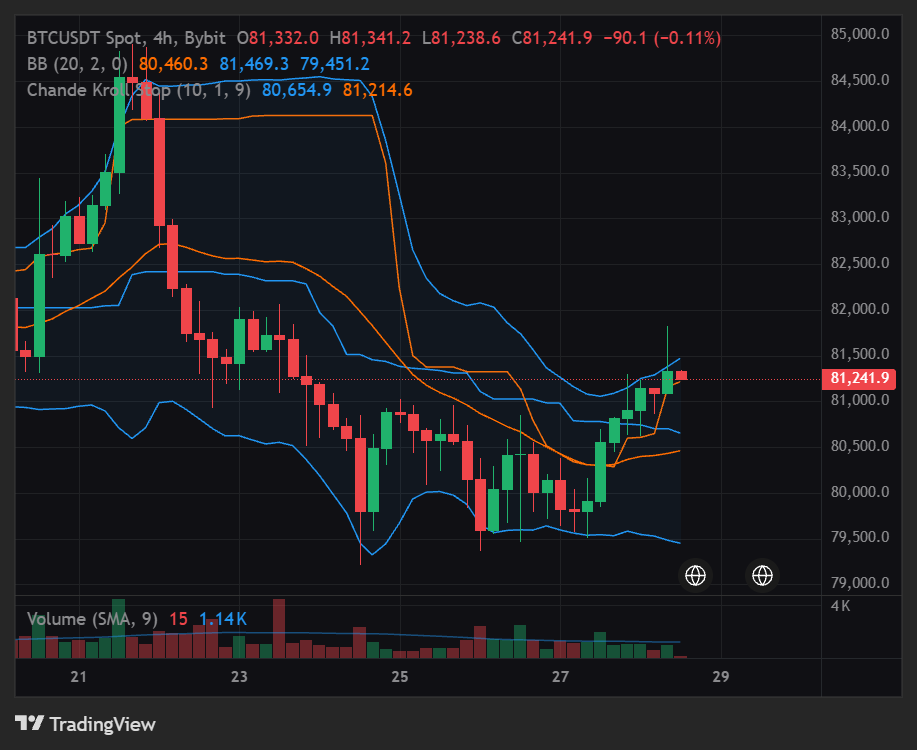Click the 80,500.0 price axis label
The image size is (917, 750).
coord(860,446)
